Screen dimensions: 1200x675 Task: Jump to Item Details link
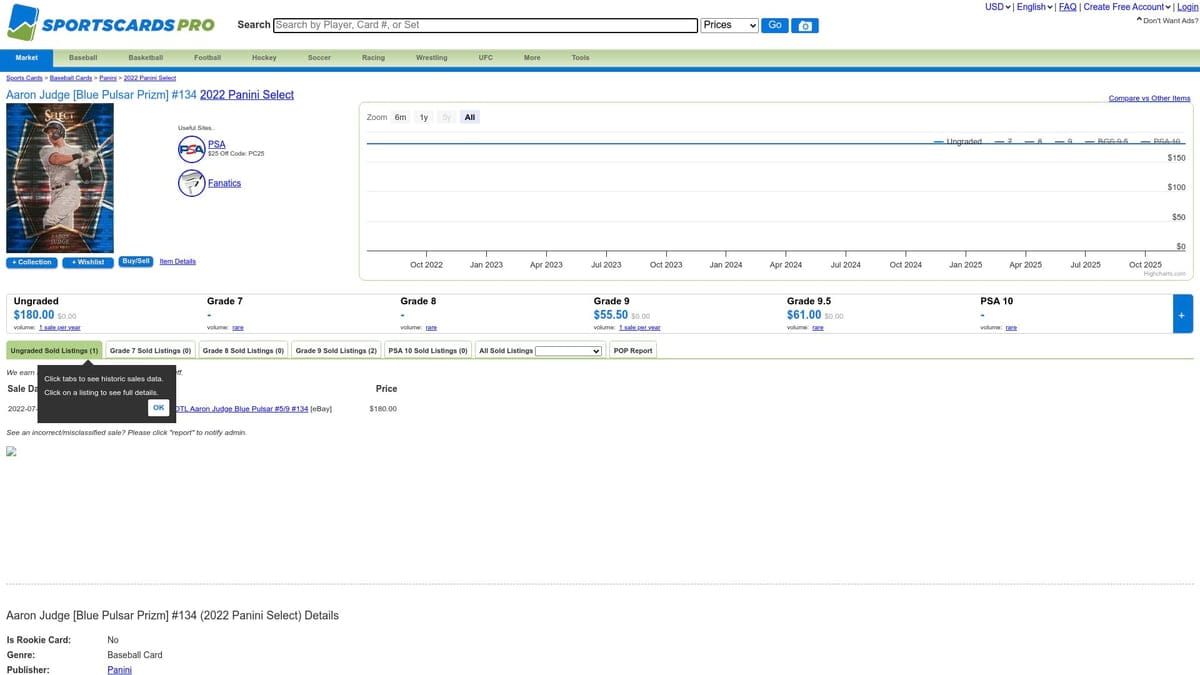pos(178,261)
